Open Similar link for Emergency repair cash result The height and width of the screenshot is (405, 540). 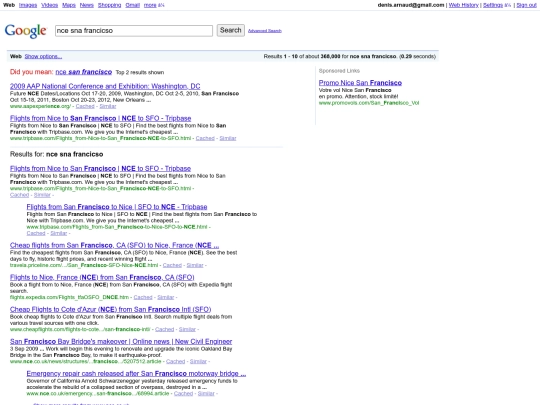tap(206, 393)
